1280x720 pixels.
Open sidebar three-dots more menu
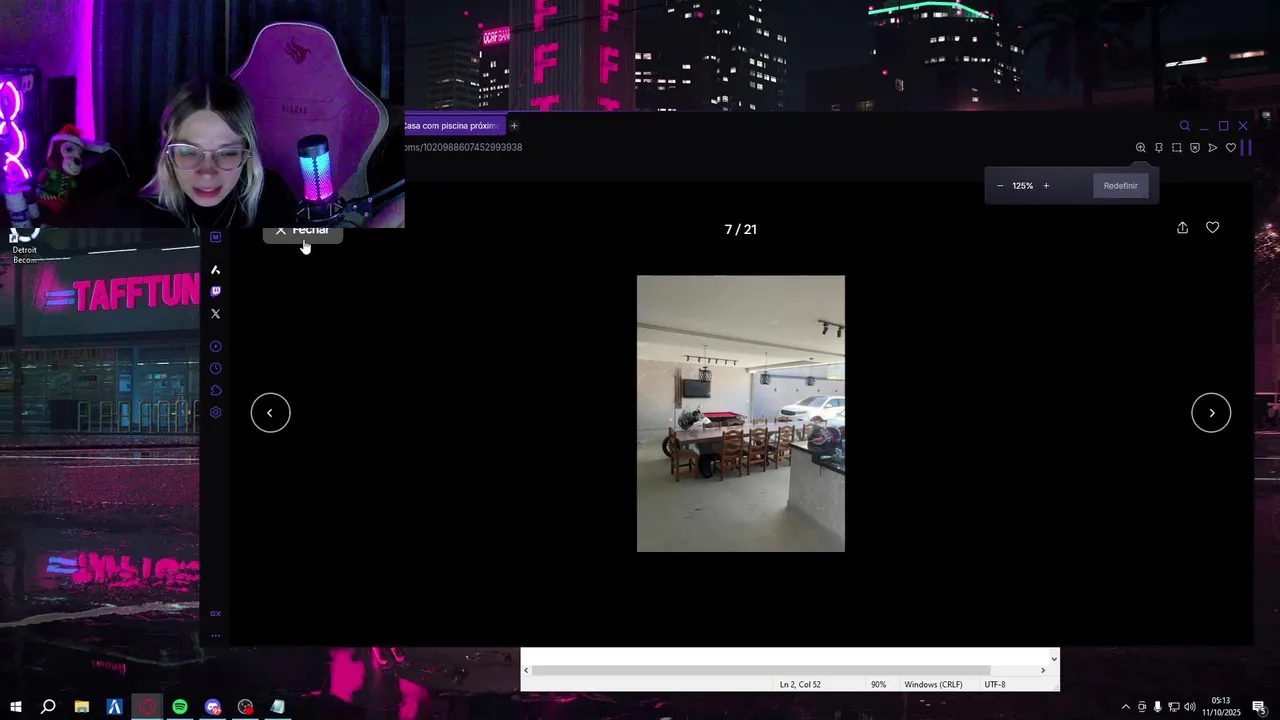click(215, 635)
